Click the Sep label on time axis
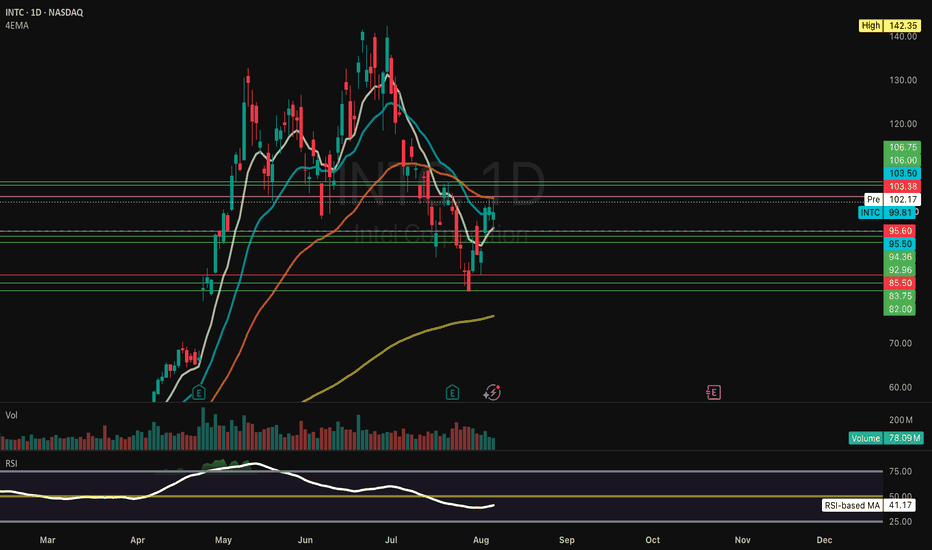This screenshot has width=932, height=550. (567, 540)
